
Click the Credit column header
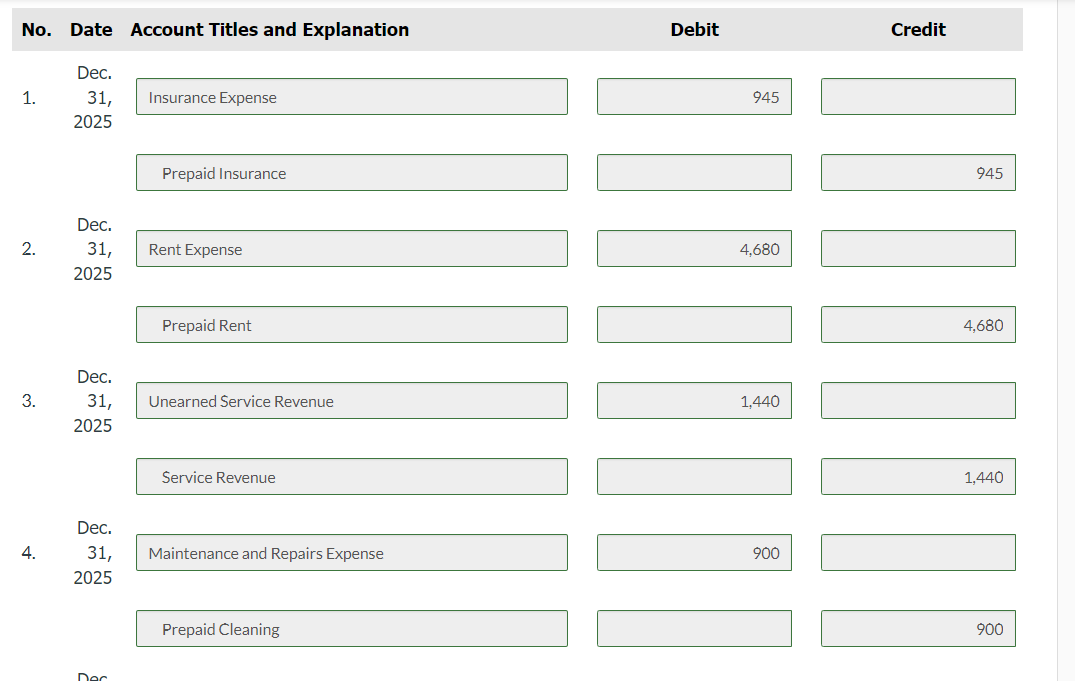[919, 29]
